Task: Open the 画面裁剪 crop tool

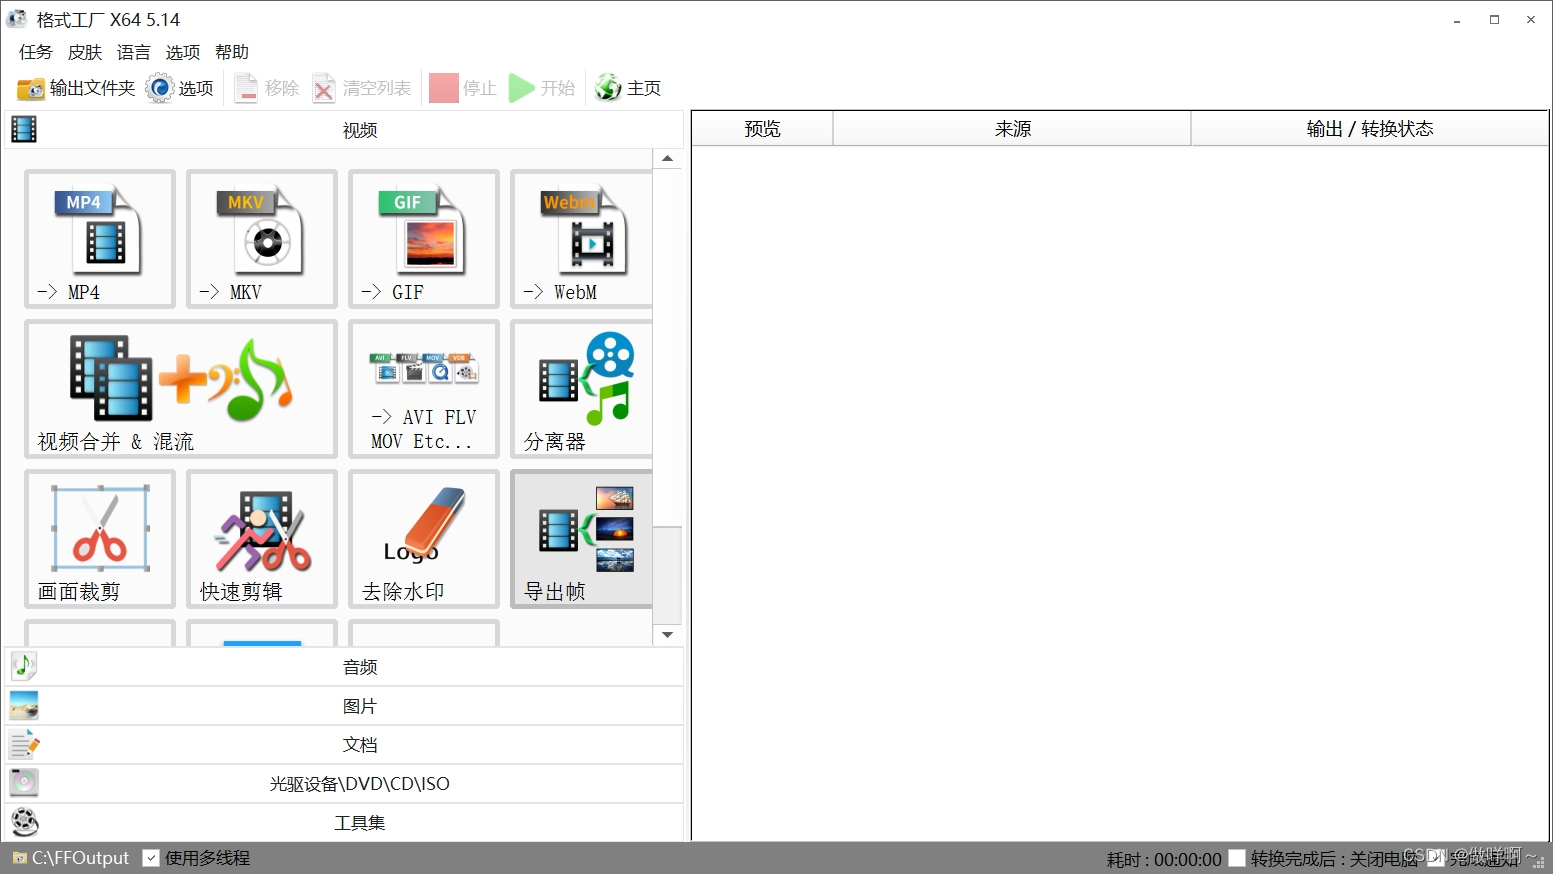Action: click(100, 539)
